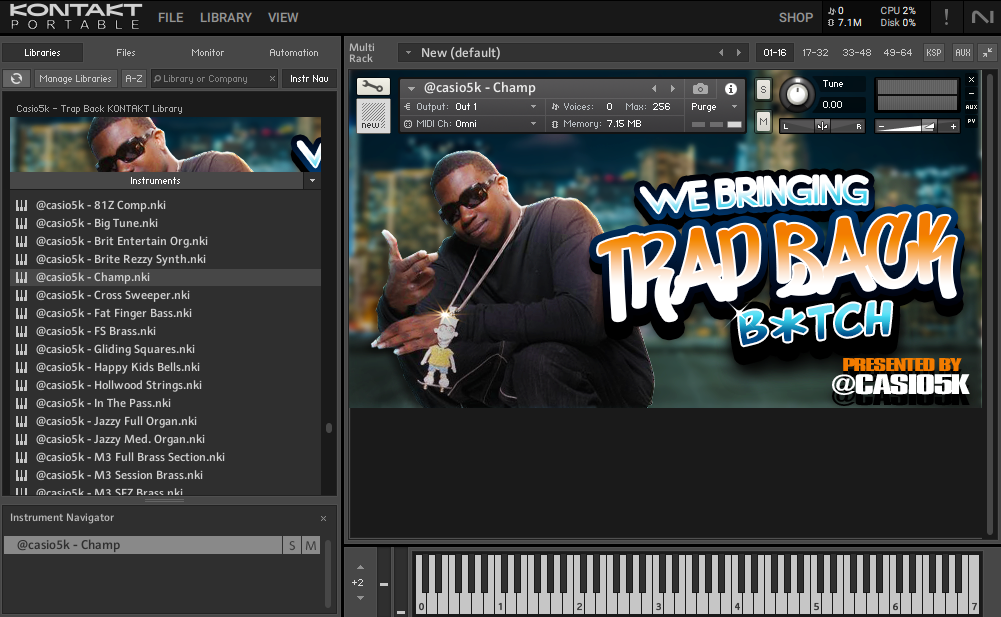Click the exclamation warning icon
This screenshot has width=1001, height=617.
[946, 17]
